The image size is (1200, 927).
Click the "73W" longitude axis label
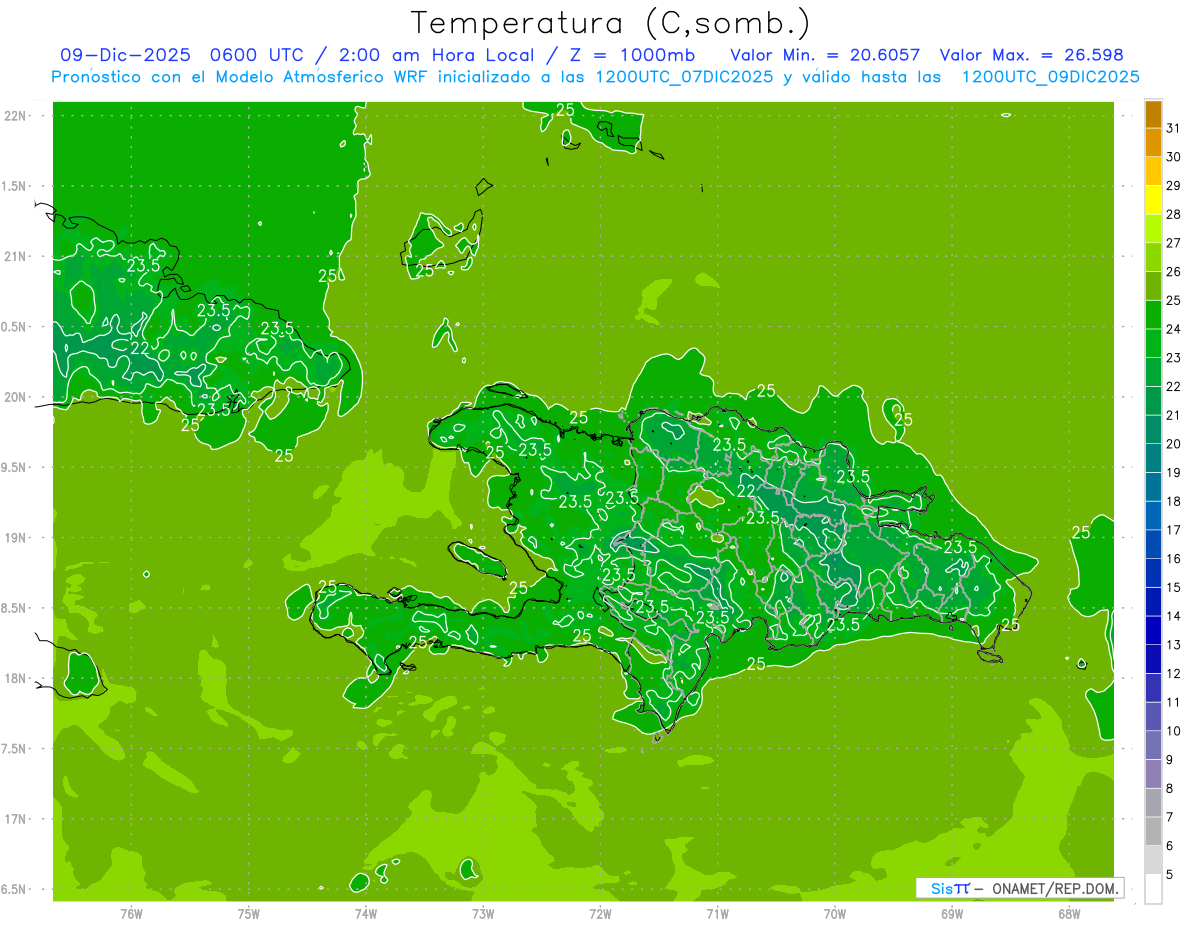click(x=482, y=913)
